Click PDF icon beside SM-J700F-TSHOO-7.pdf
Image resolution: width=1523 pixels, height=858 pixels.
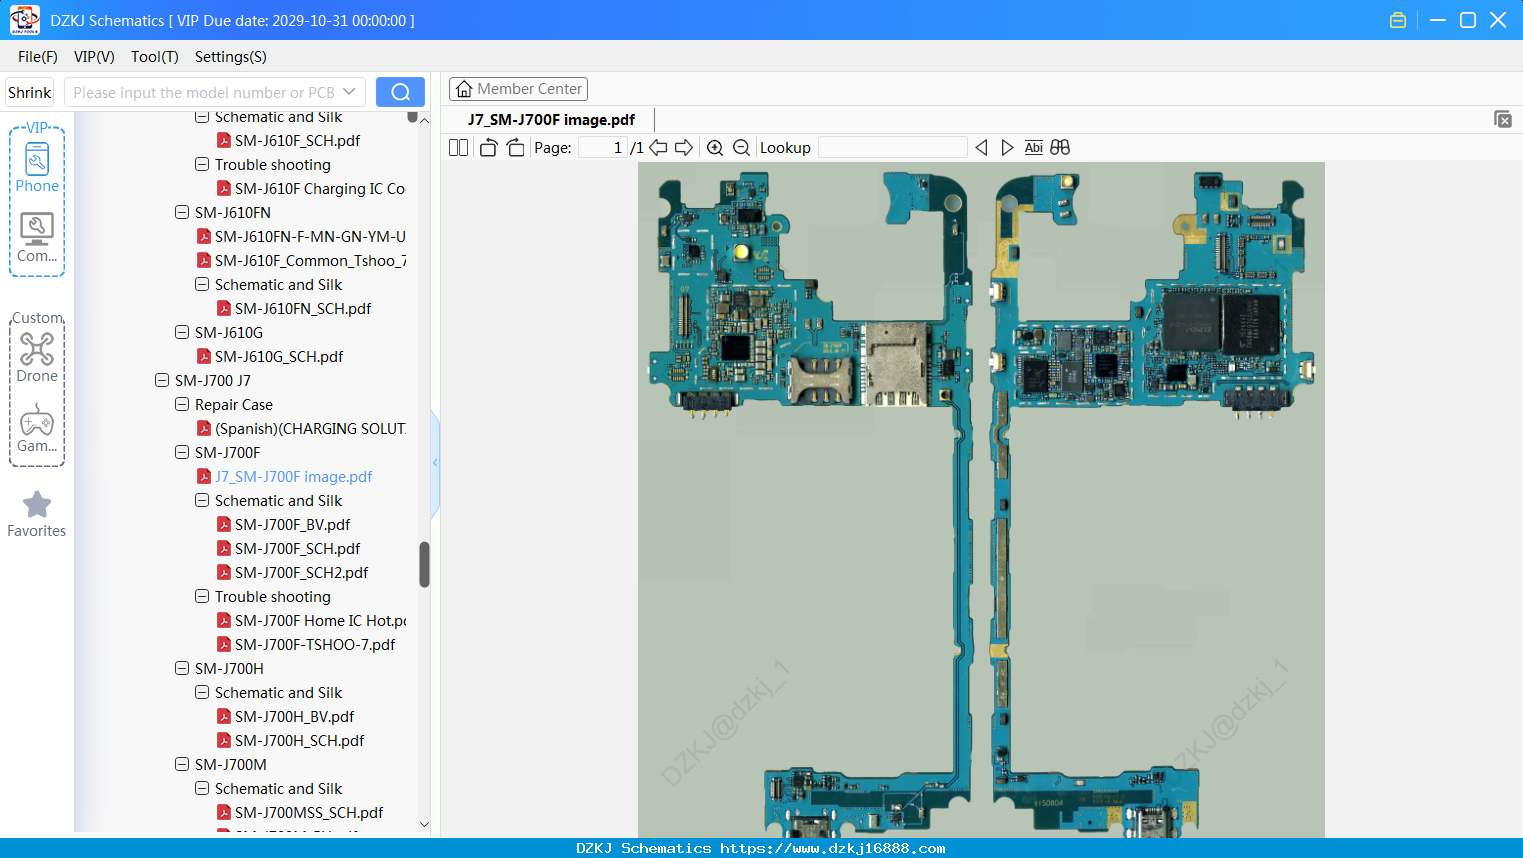[224, 644]
